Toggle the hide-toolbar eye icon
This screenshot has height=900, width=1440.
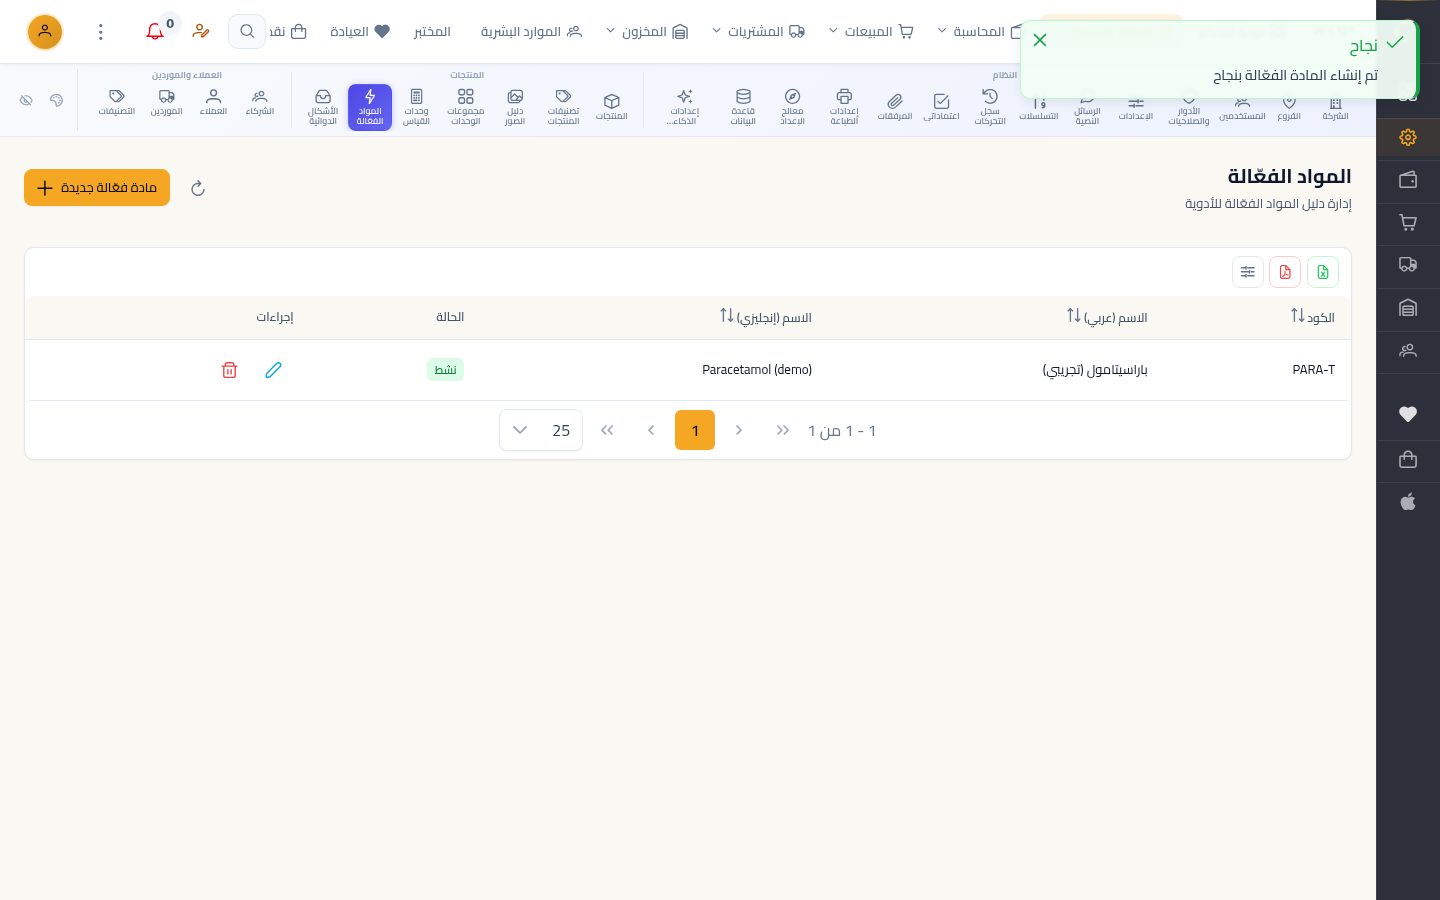(26, 100)
